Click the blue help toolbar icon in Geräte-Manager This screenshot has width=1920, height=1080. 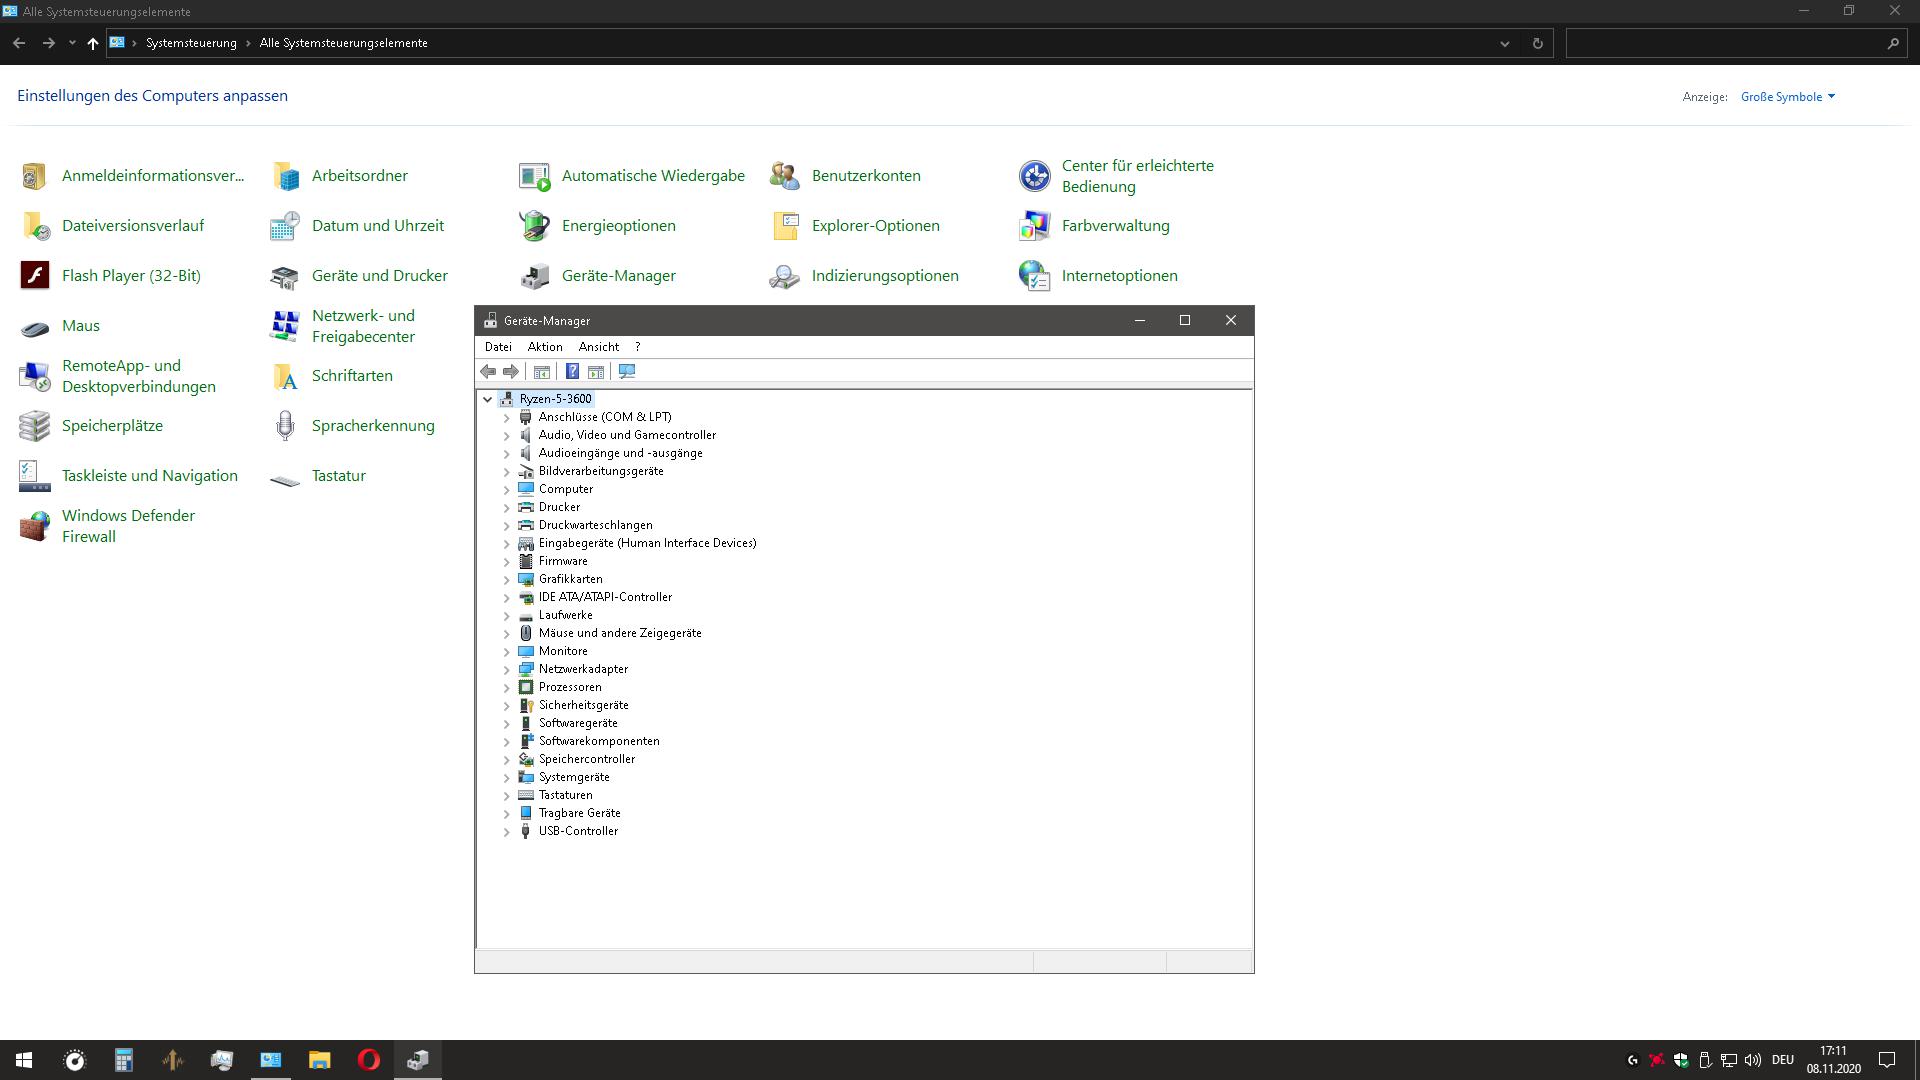(x=572, y=372)
